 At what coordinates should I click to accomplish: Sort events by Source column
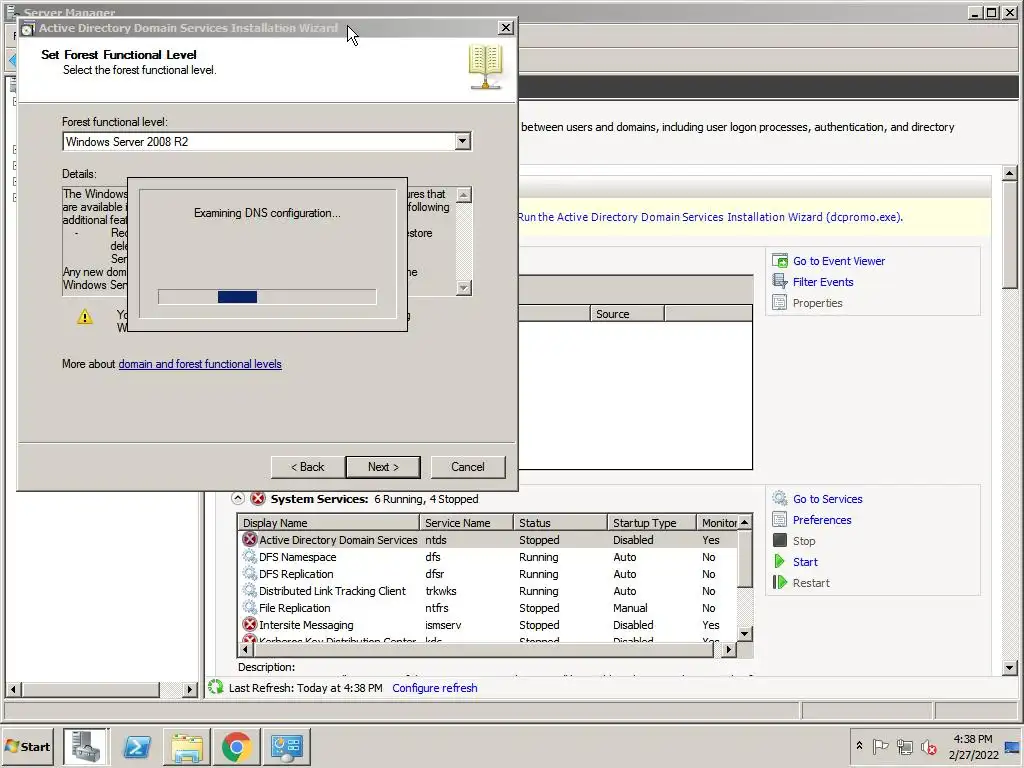tap(627, 313)
